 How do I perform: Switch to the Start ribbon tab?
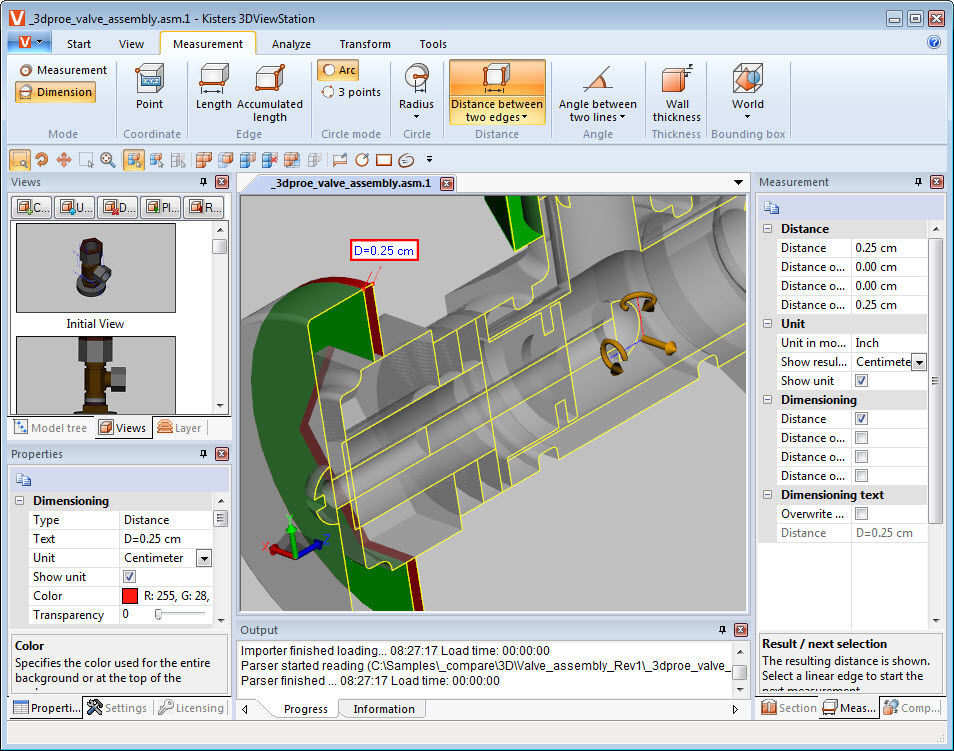pyautogui.click(x=78, y=44)
